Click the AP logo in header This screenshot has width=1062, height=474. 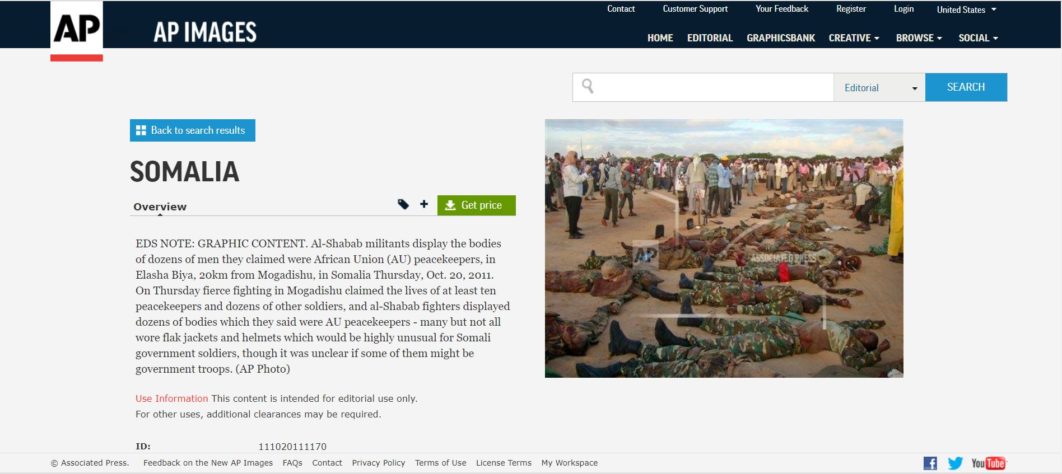click(77, 30)
